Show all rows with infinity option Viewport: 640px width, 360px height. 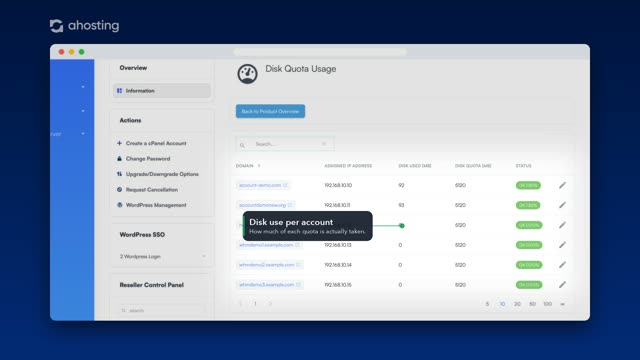pos(562,304)
